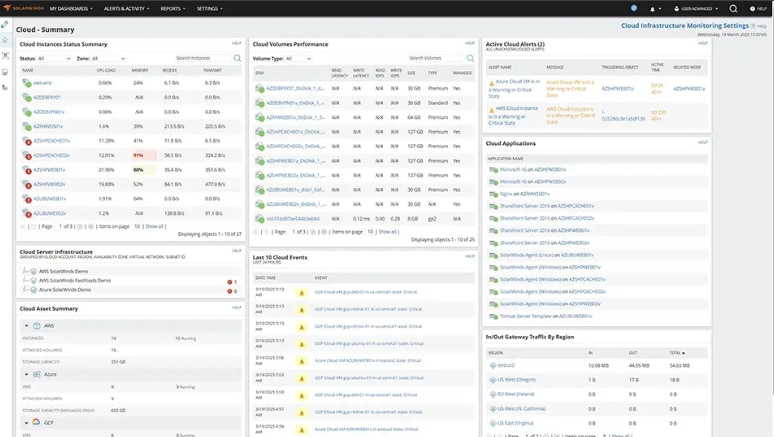Click the scan-frame icon in left sidebar
Screen dimensions: 774x437
click(x=5, y=56)
